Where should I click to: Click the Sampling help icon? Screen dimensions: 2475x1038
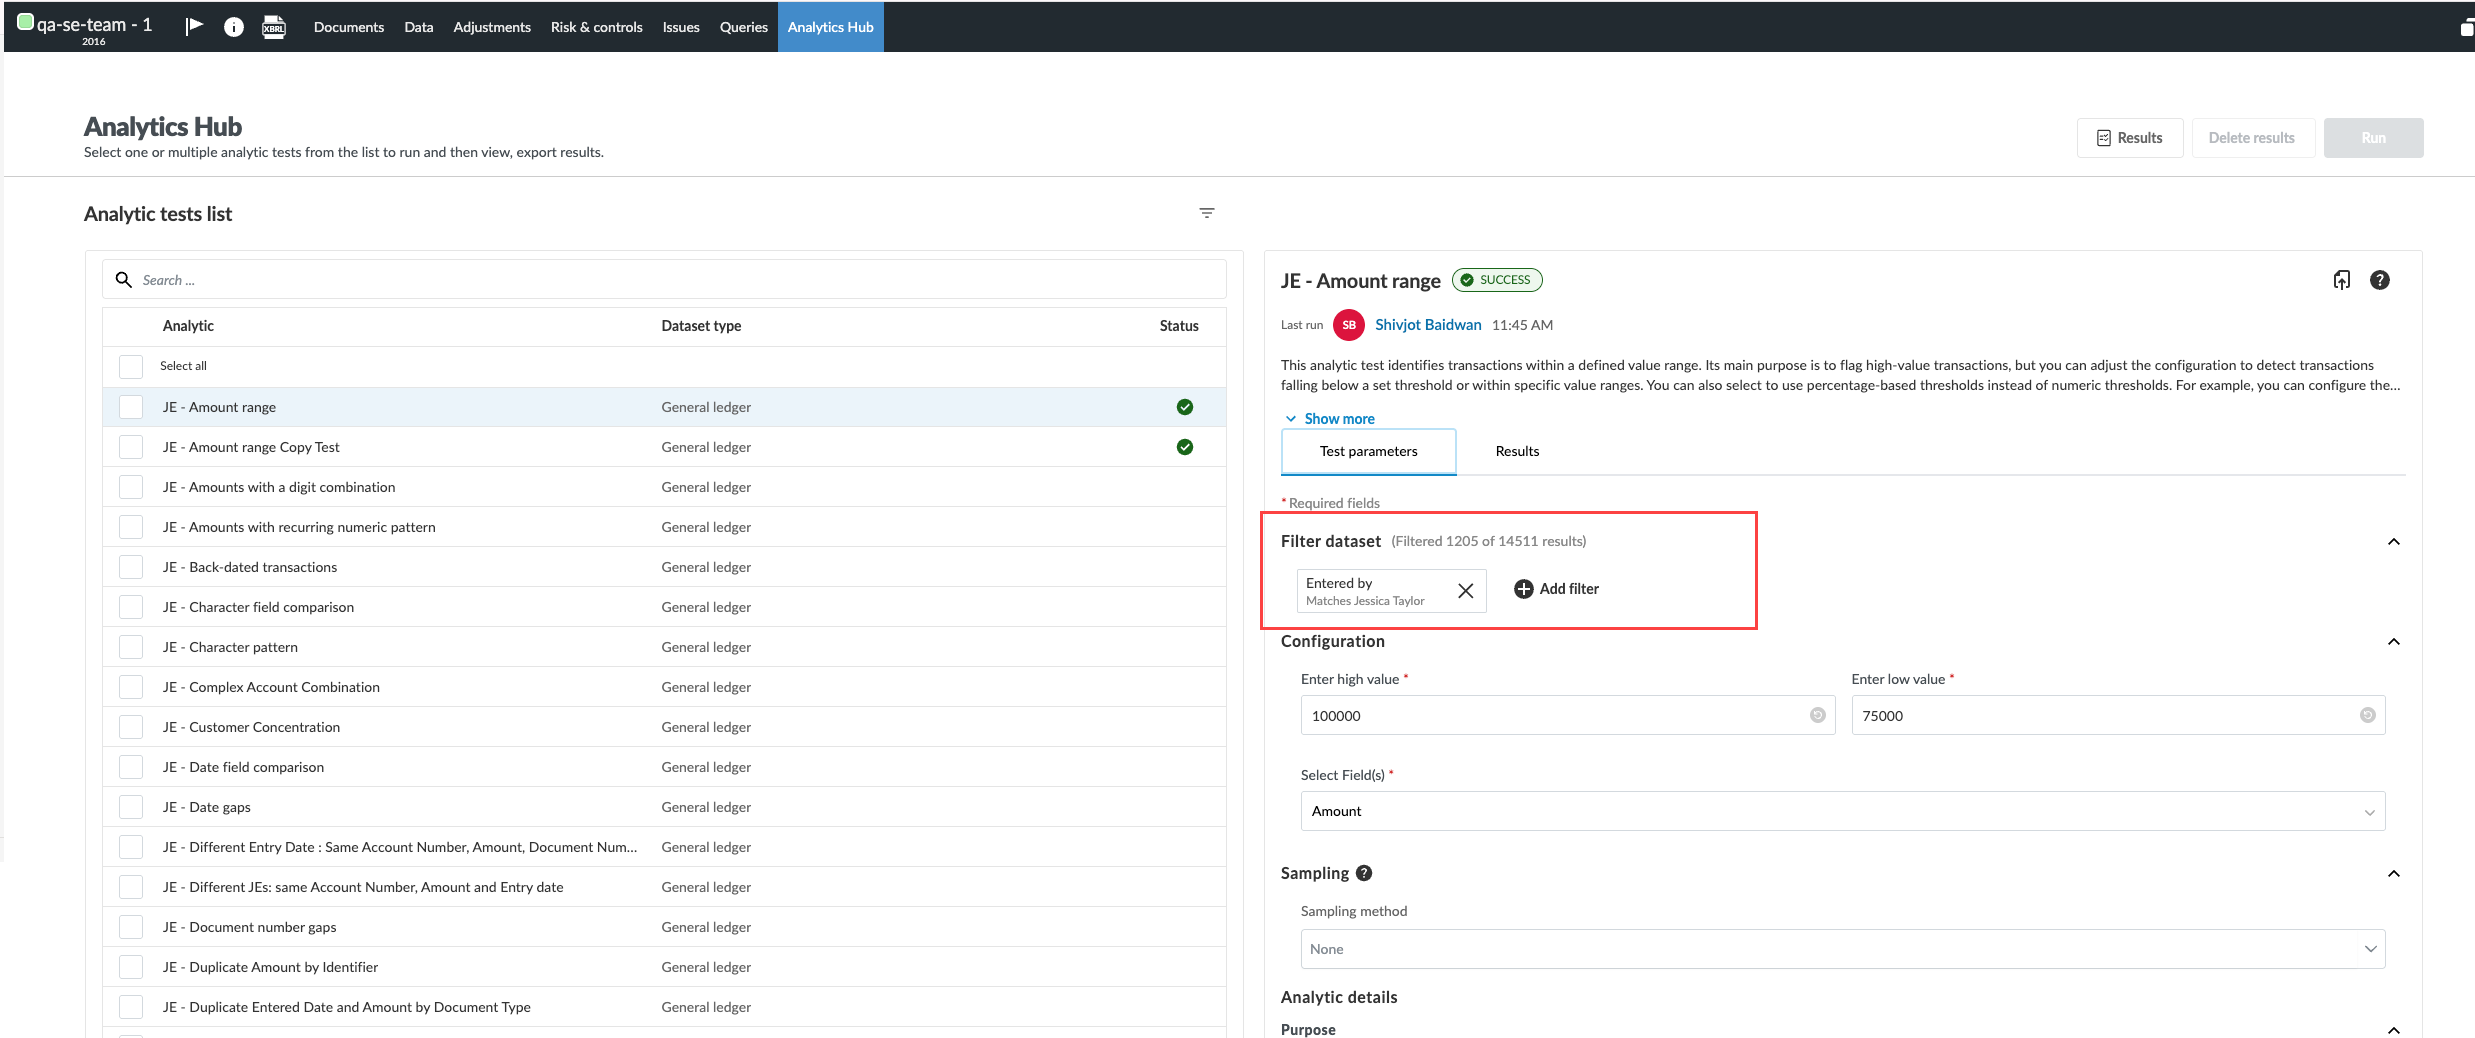click(x=1364, y=873)
